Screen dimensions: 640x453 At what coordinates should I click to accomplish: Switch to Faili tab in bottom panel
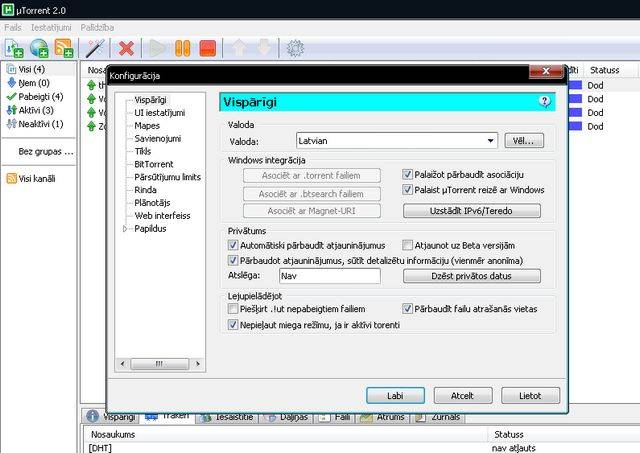[335, 417]
